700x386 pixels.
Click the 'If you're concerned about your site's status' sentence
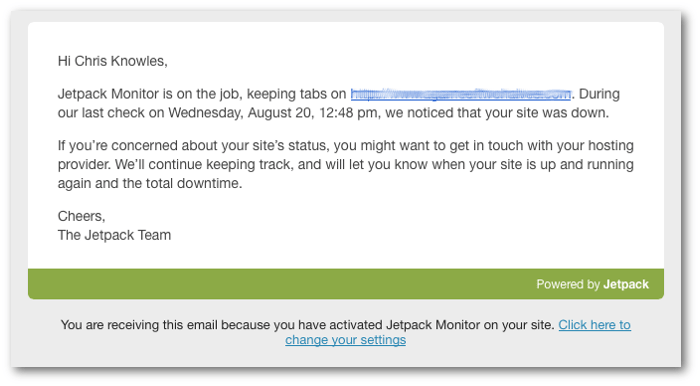click(x=194, y=146)
